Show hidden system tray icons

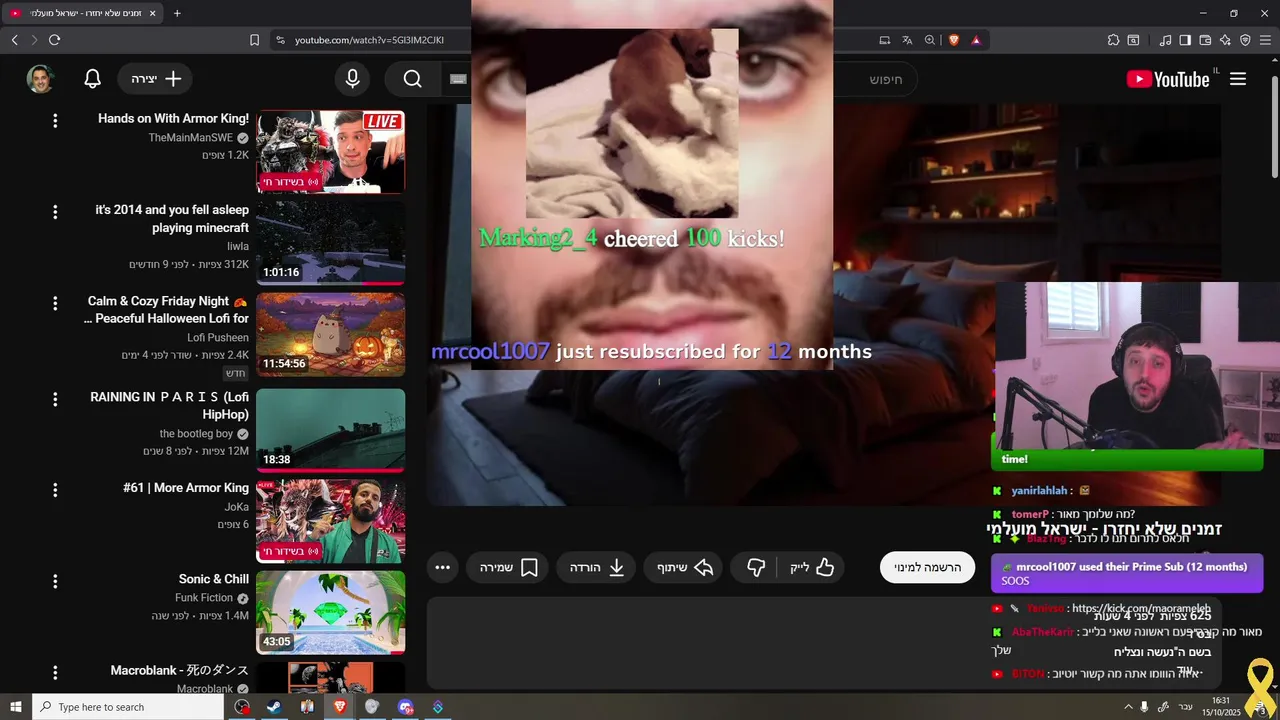tap(1128, 707)
